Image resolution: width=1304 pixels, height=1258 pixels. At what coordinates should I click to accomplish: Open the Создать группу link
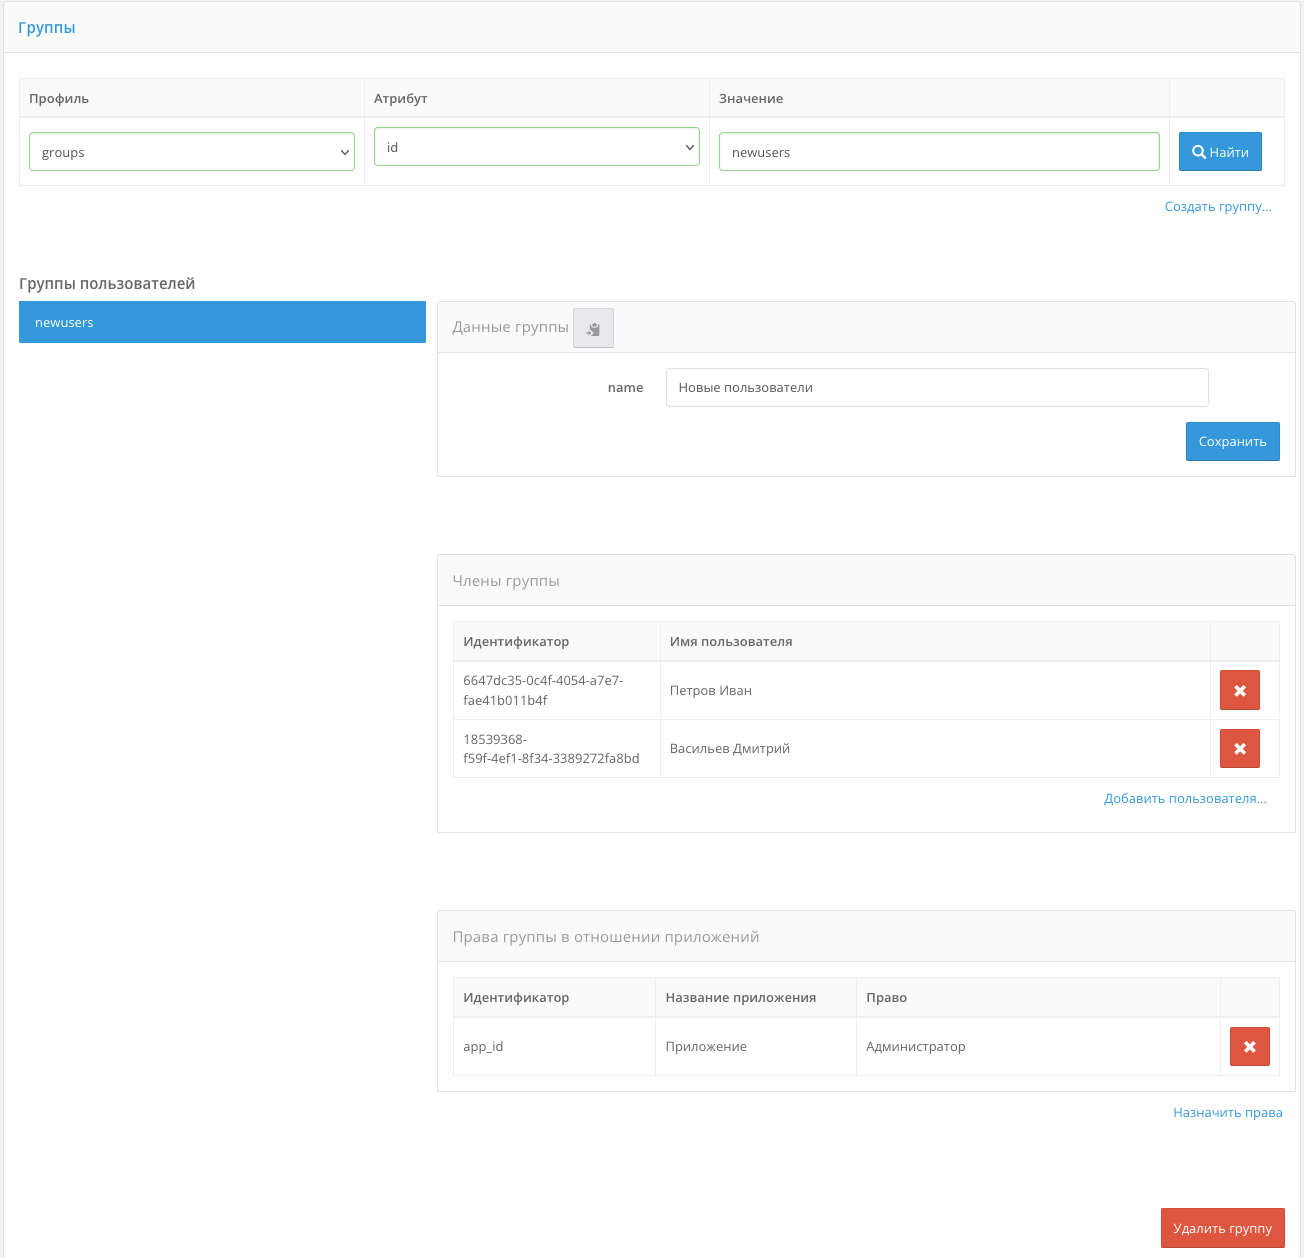(1218, 207)
